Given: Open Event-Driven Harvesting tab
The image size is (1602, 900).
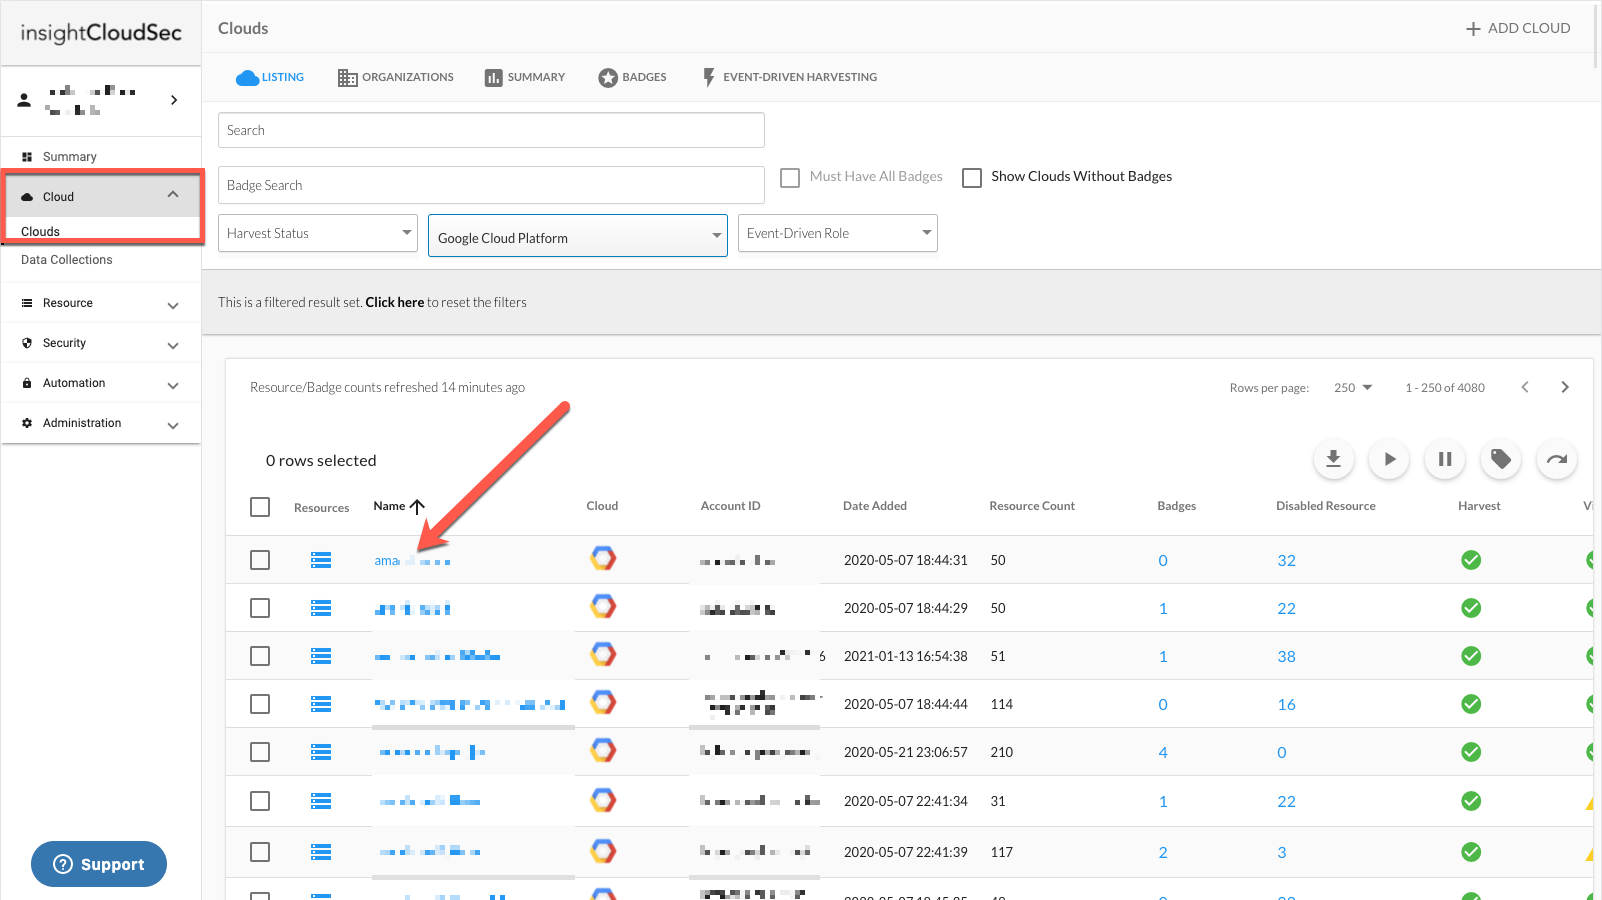Looking at the screenshot, I should [789, 77].
